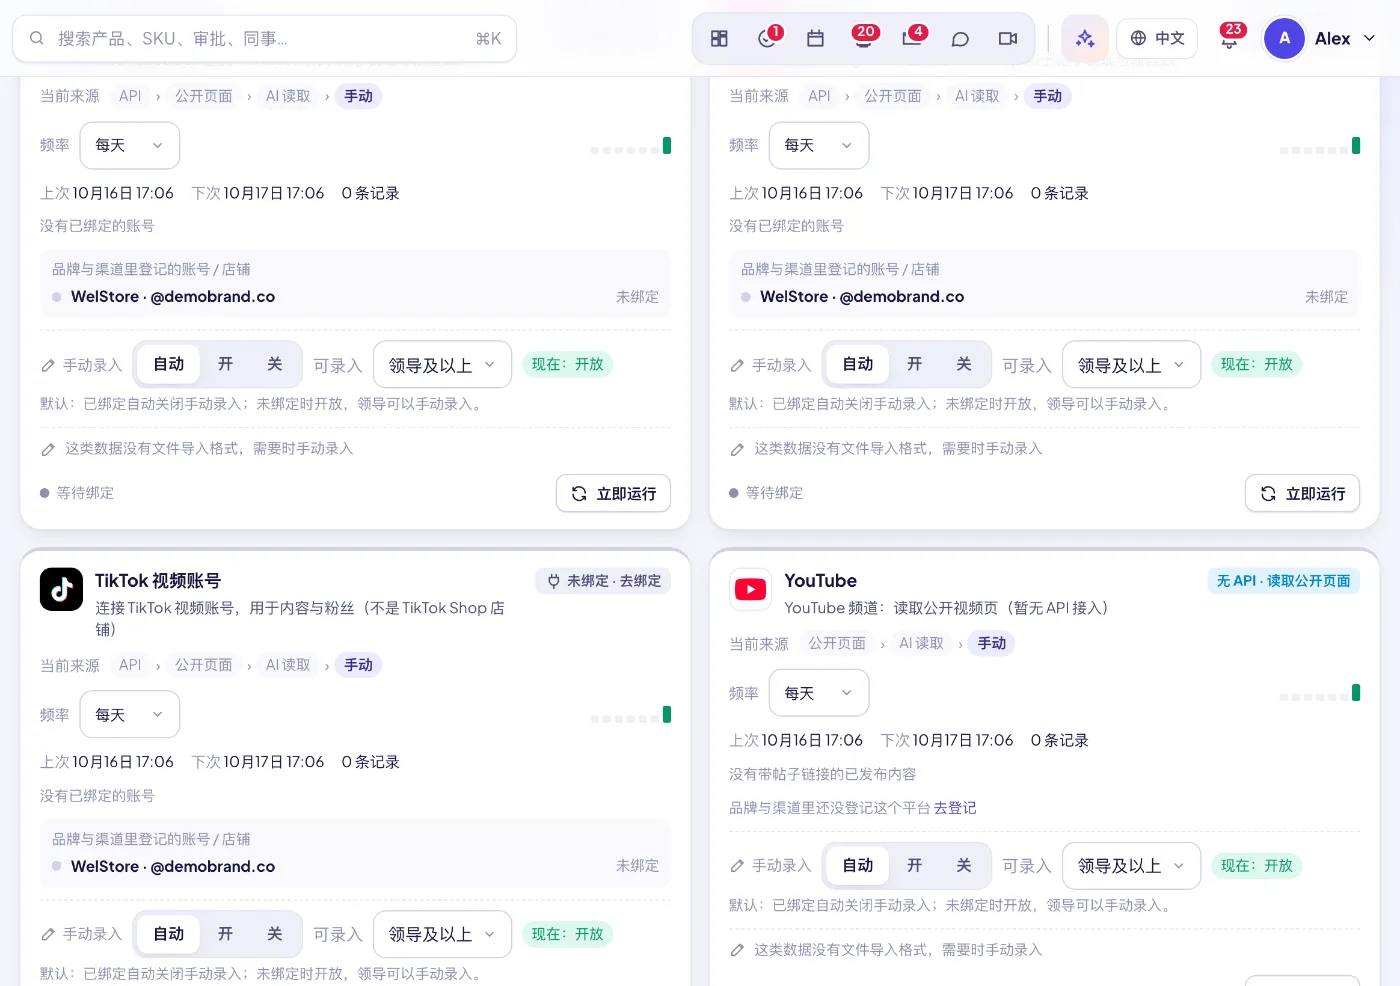Open the inbox icon with badge 20
Viewport: 1400px width, 986px height.
click(864, 39)
